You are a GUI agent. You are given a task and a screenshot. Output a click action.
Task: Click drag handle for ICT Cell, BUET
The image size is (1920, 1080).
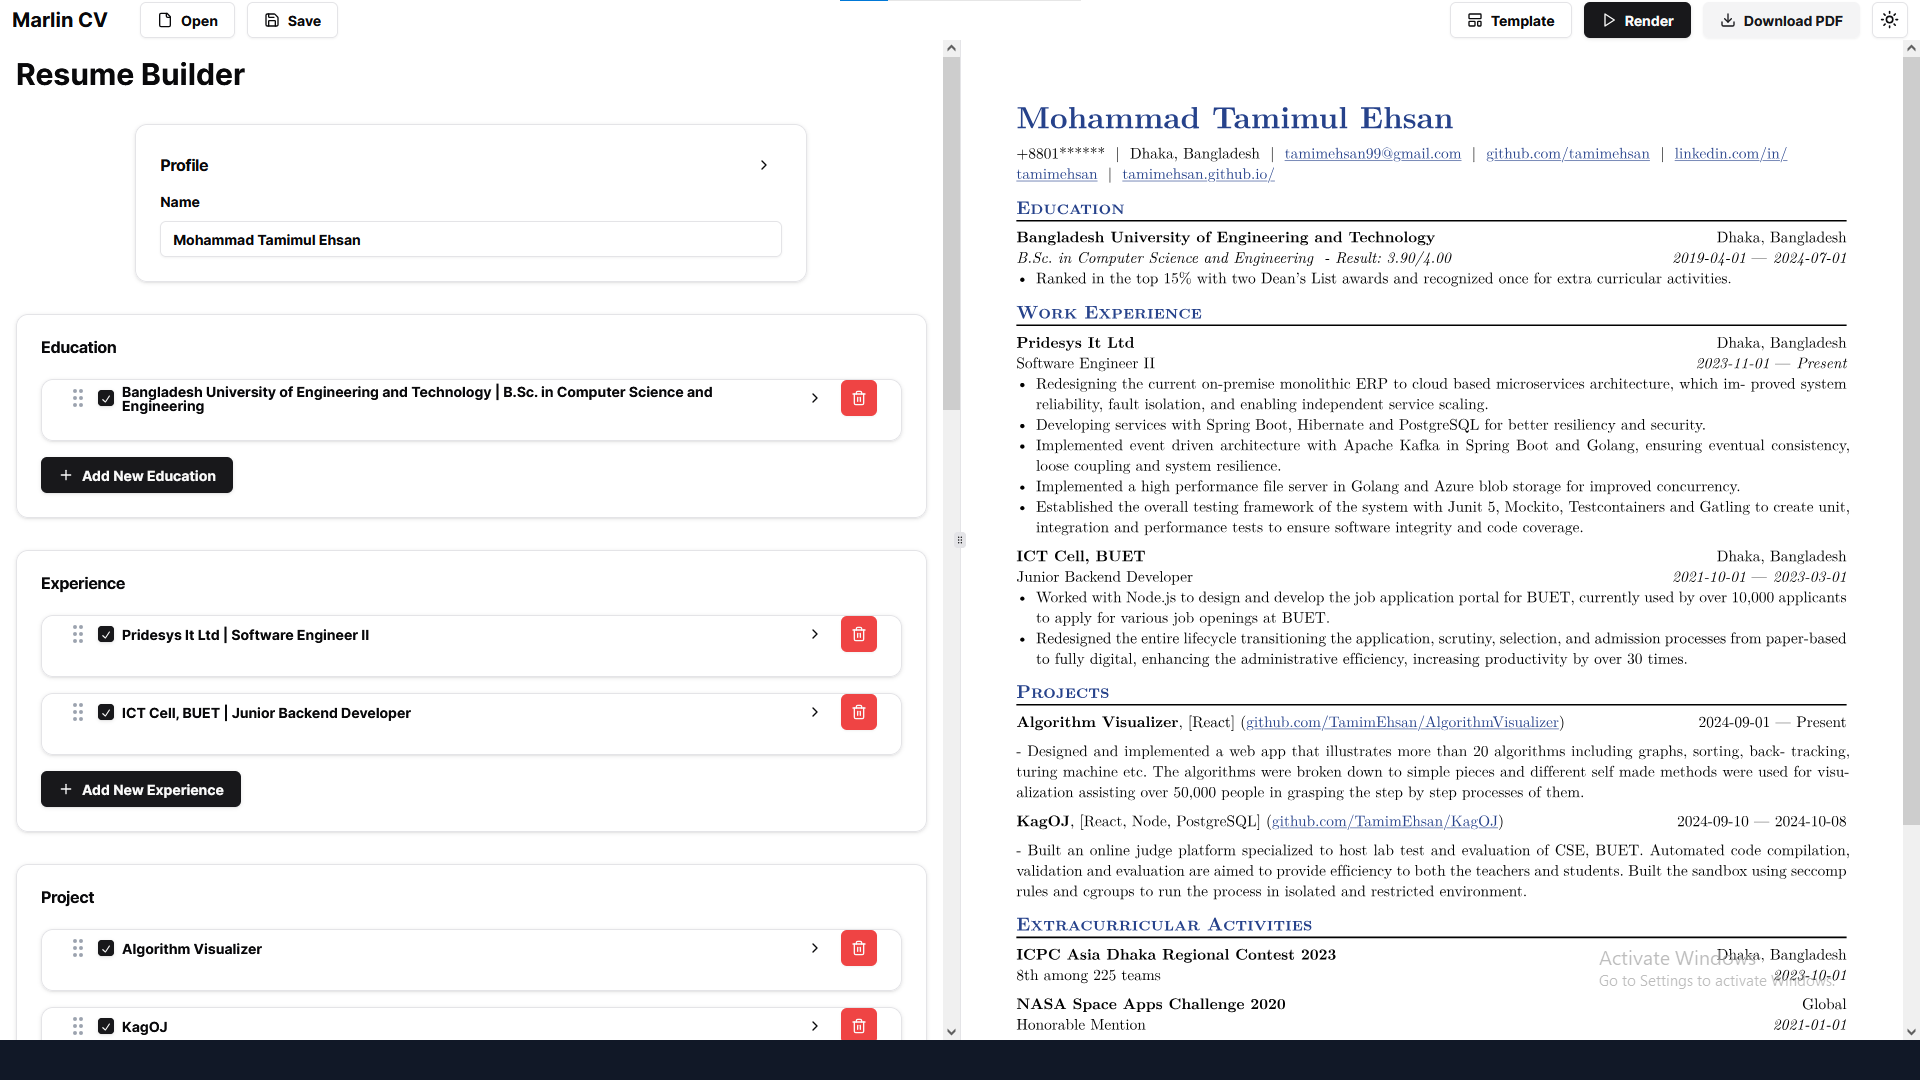point(78,712)
